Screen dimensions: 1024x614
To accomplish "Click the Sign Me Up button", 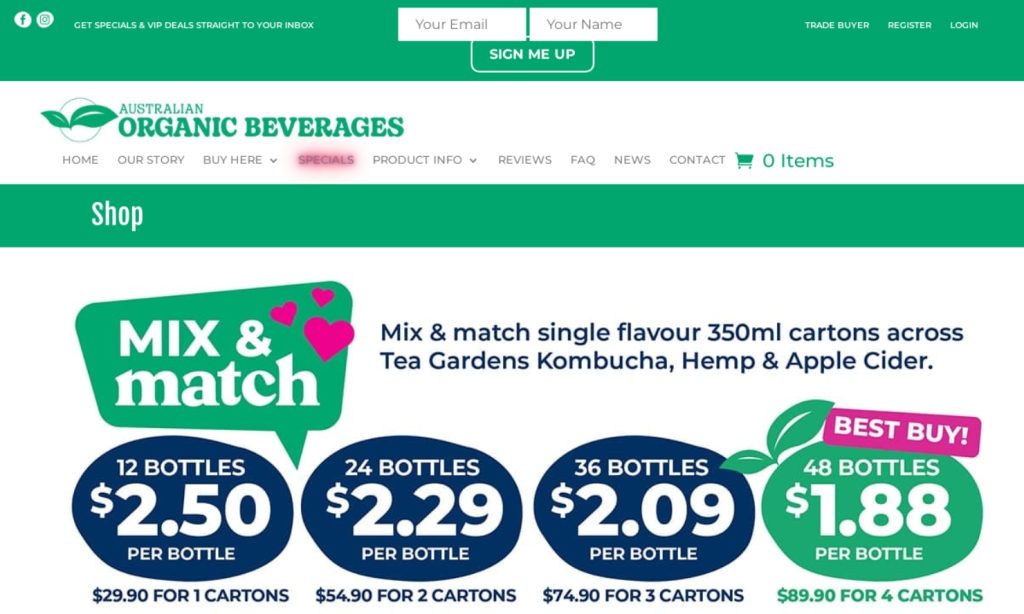I will 532,55.
